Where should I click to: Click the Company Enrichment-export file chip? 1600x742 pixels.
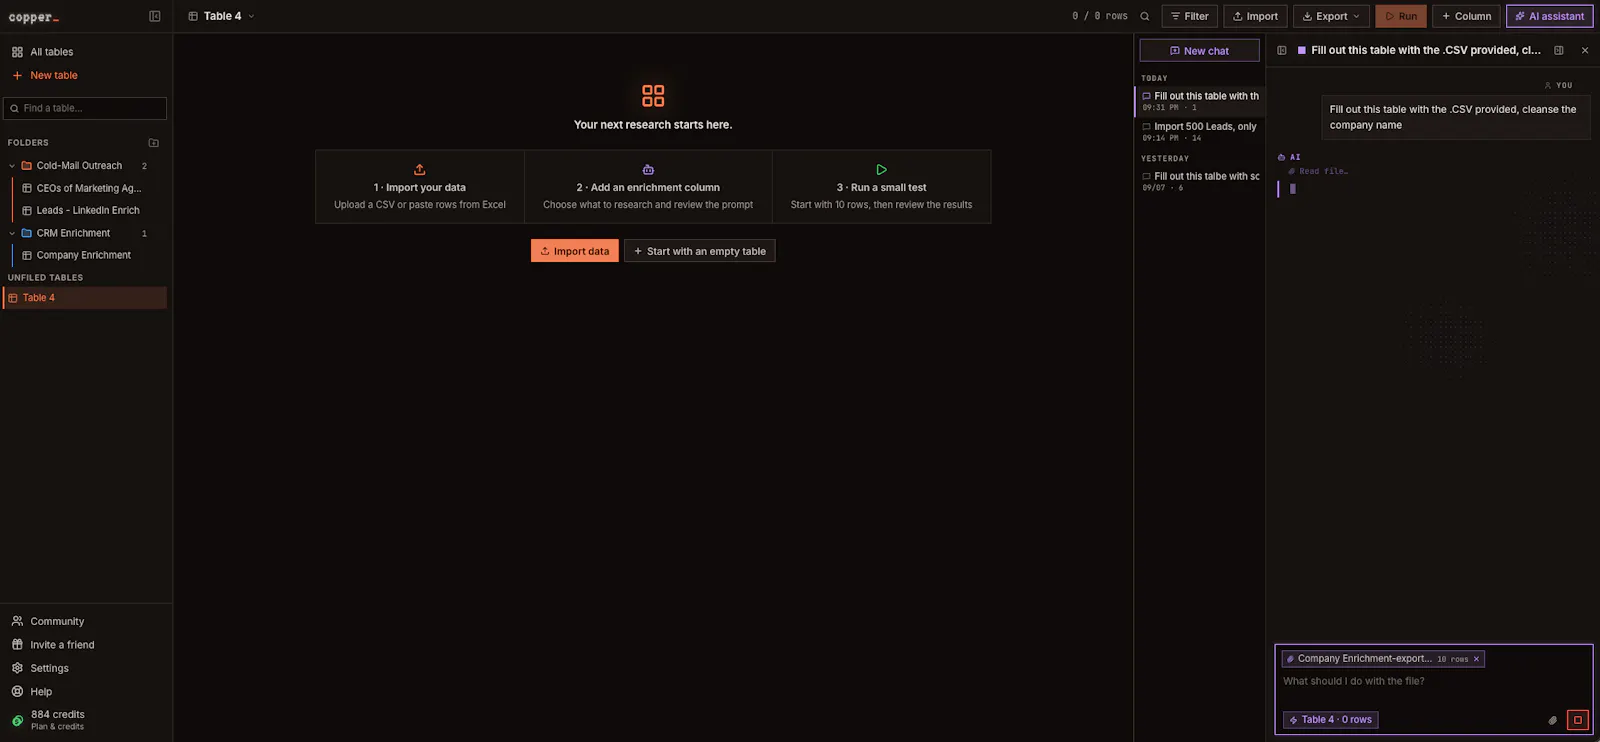[x=1382, y=659]
